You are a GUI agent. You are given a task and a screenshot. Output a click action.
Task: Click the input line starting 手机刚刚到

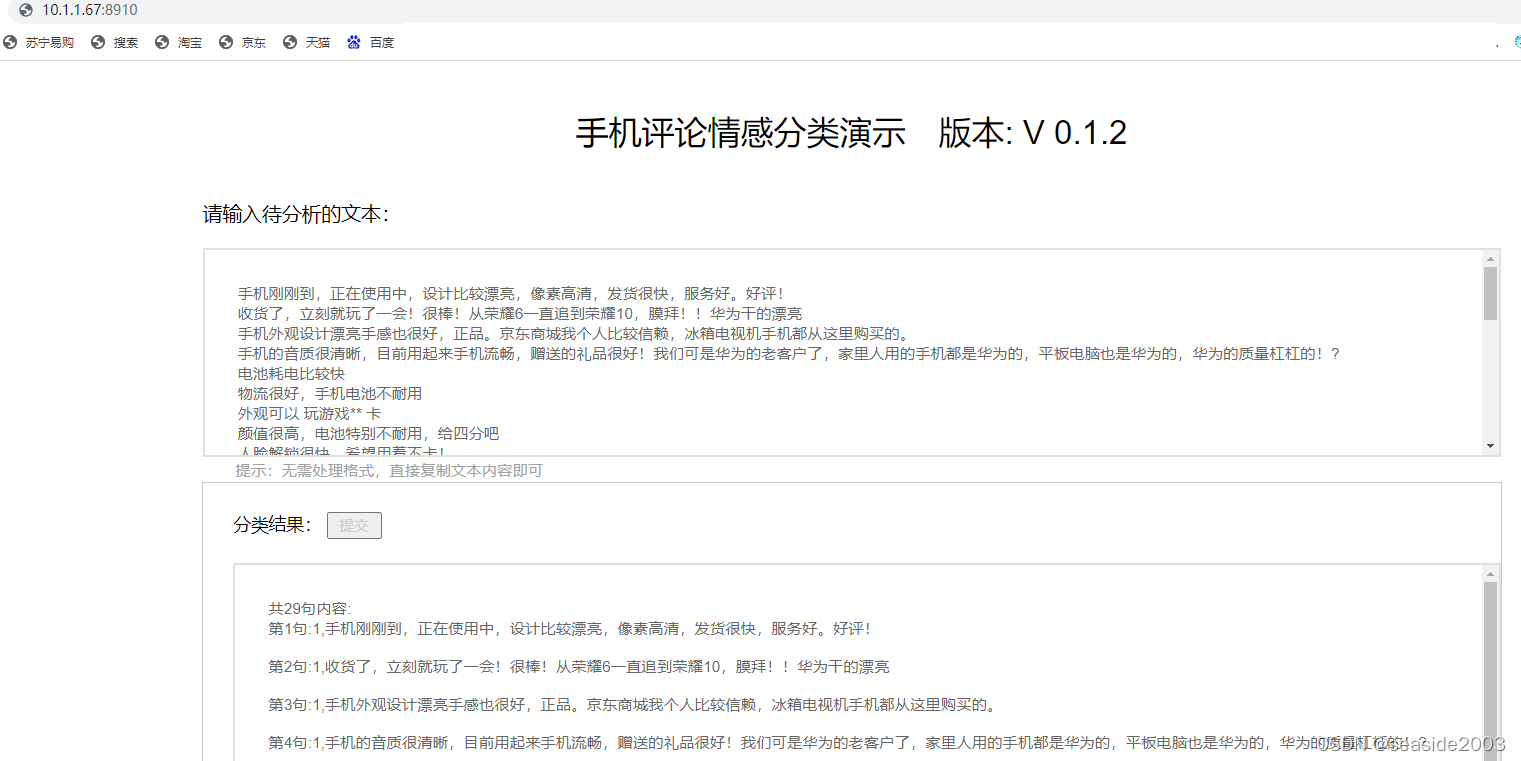click(x=512, y=294)
